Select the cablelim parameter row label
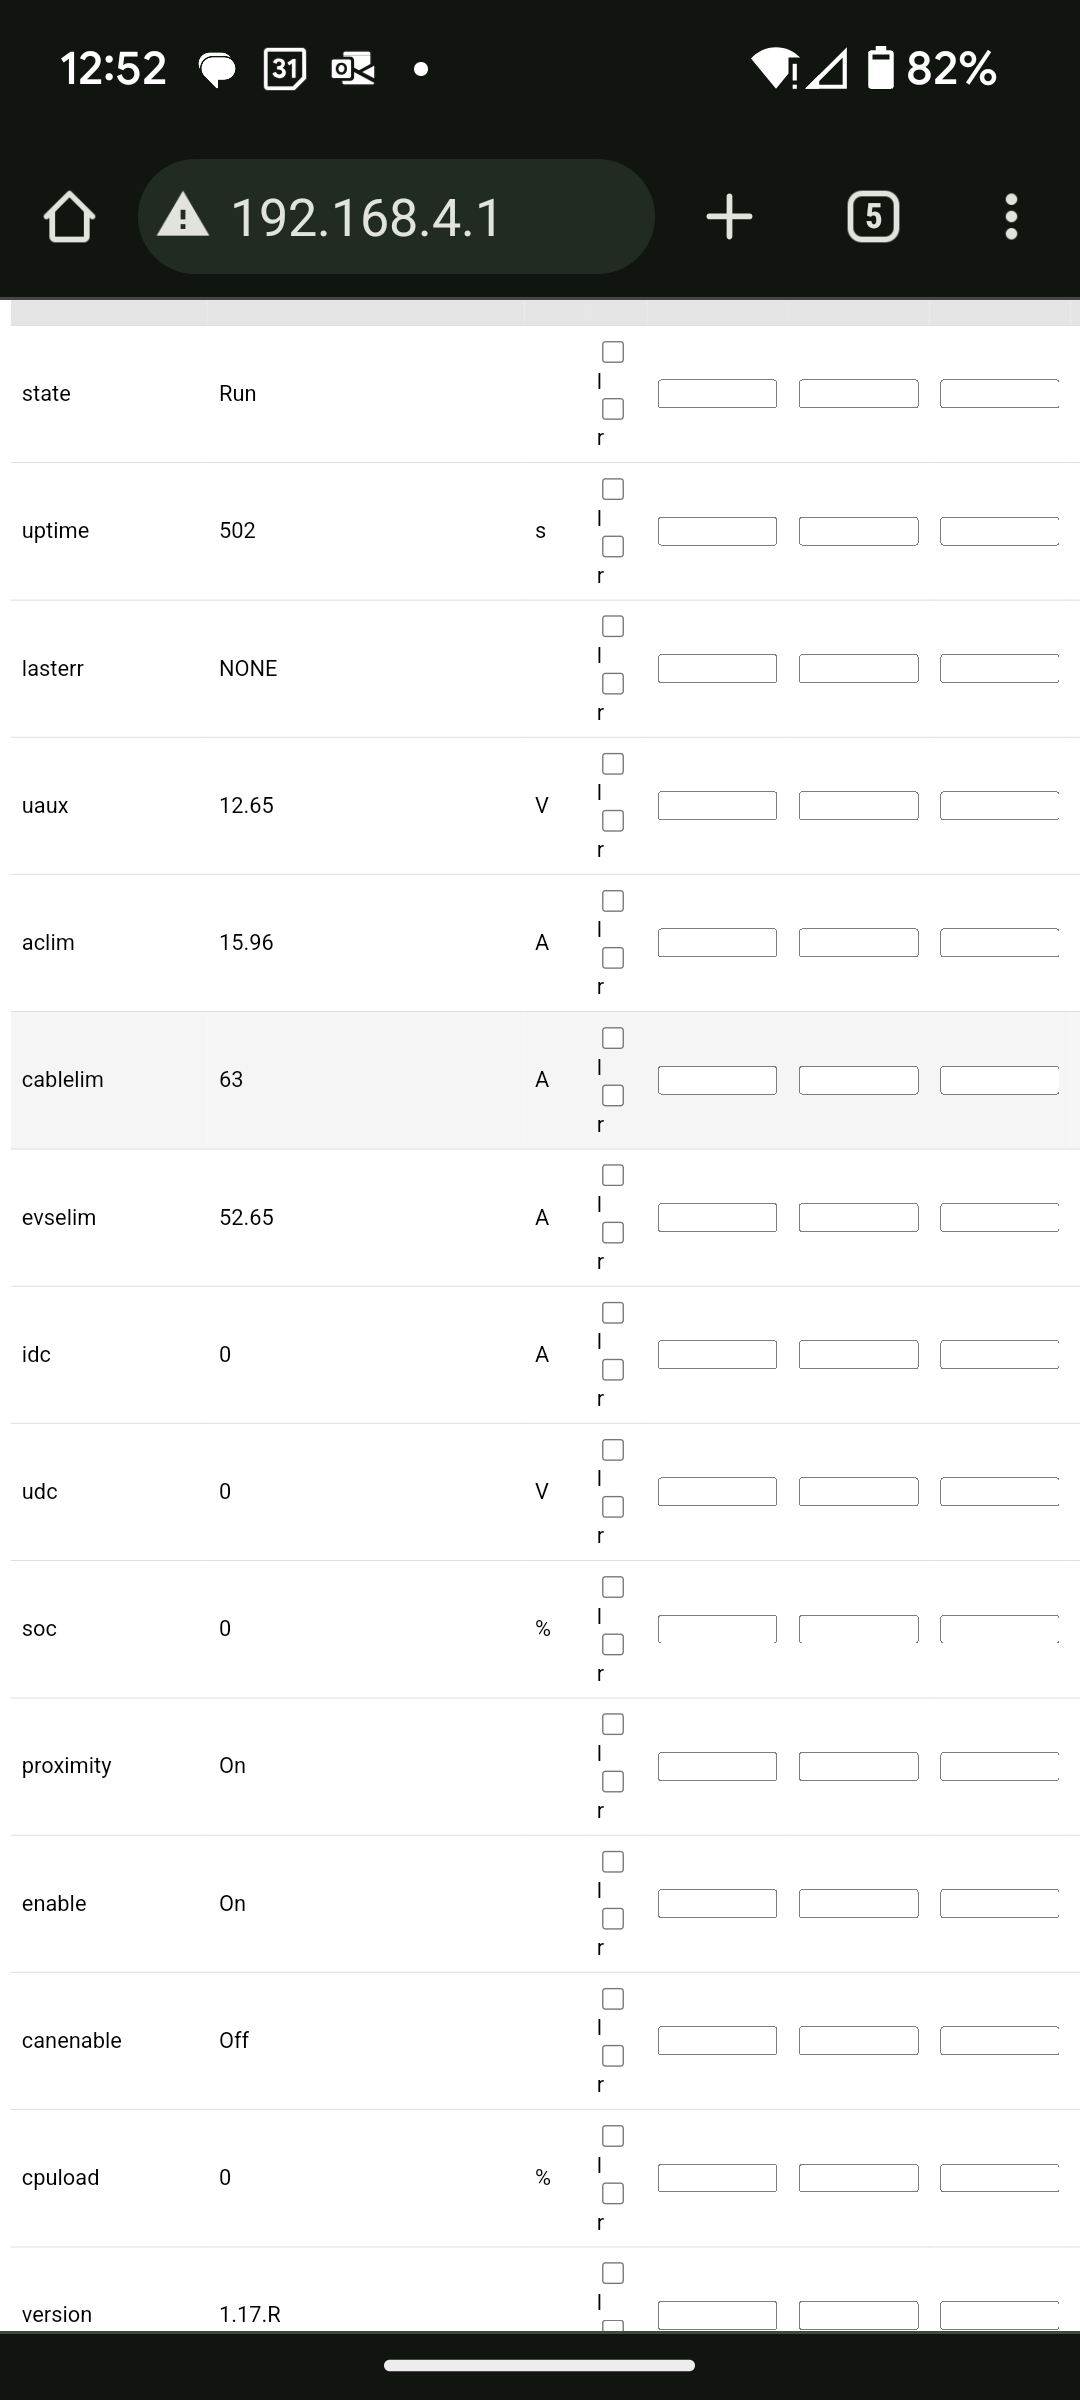Image resolution: width=1080 pixels, height=2400 pixels. click(x=63, y=1080)
